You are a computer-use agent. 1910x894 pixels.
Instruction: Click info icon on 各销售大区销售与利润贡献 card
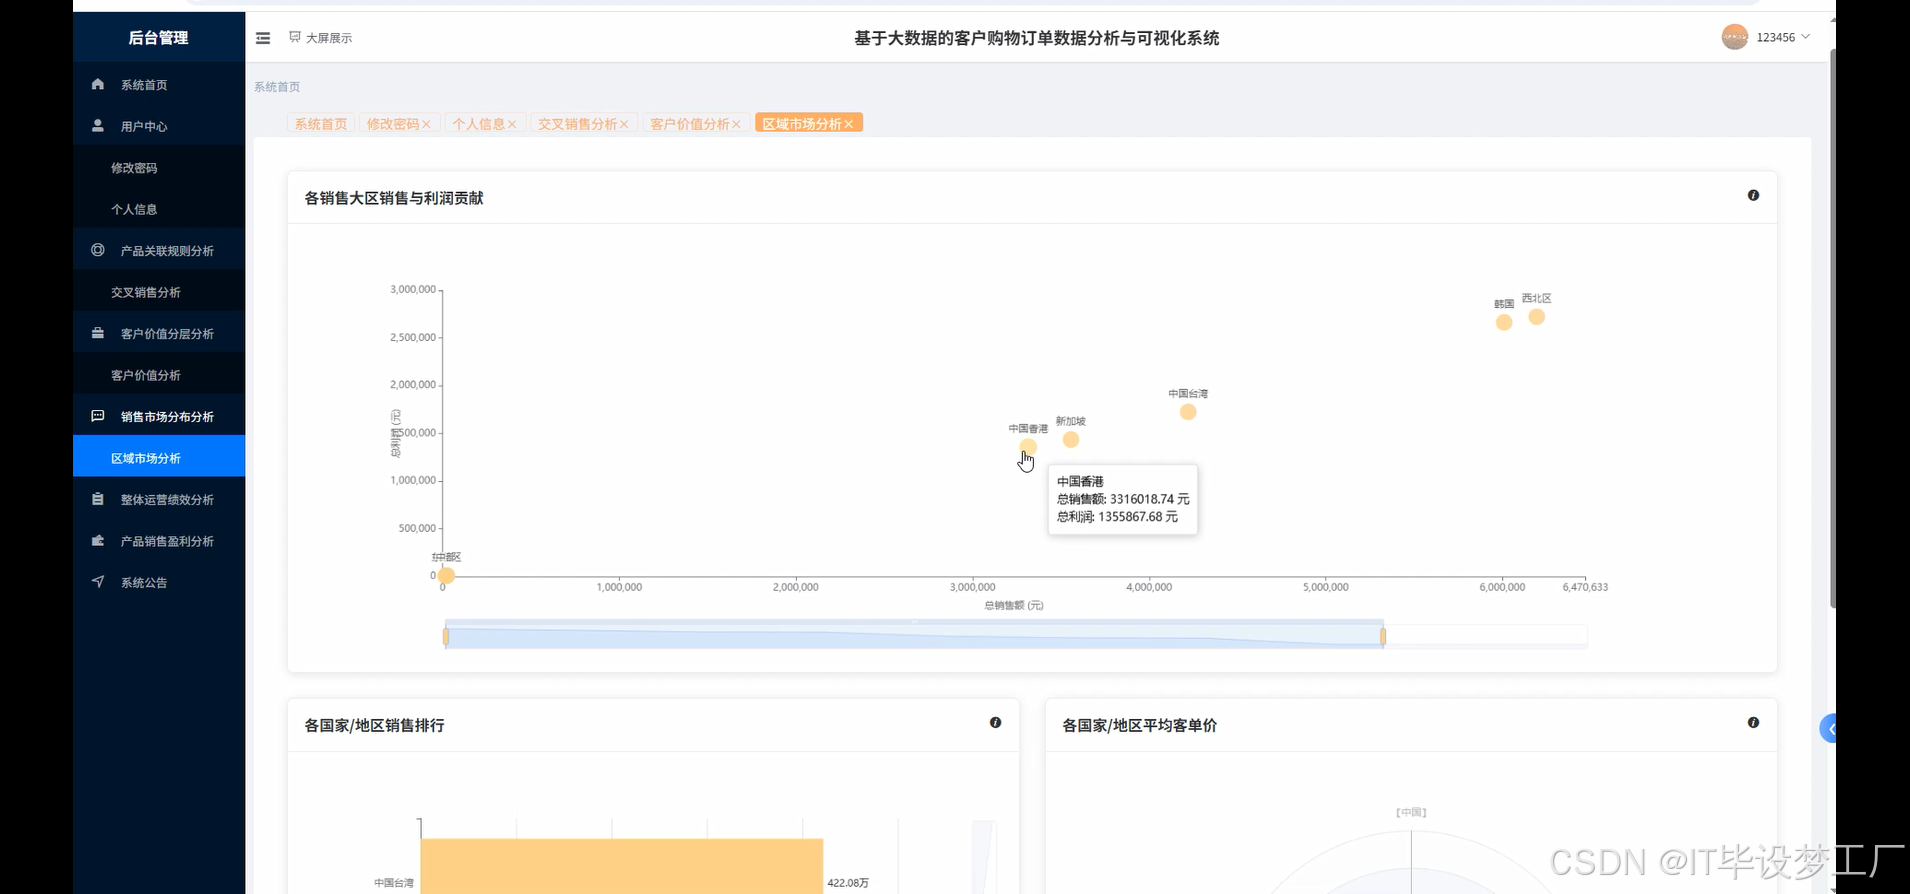(x=1753, y=195)
